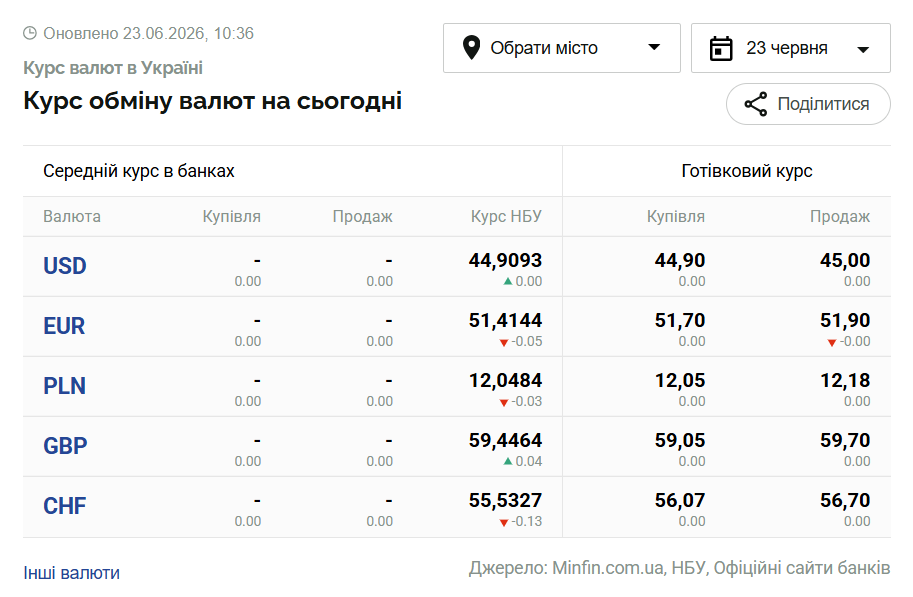Click GBP cash sell value 59,70

click(x=845, y=440)
